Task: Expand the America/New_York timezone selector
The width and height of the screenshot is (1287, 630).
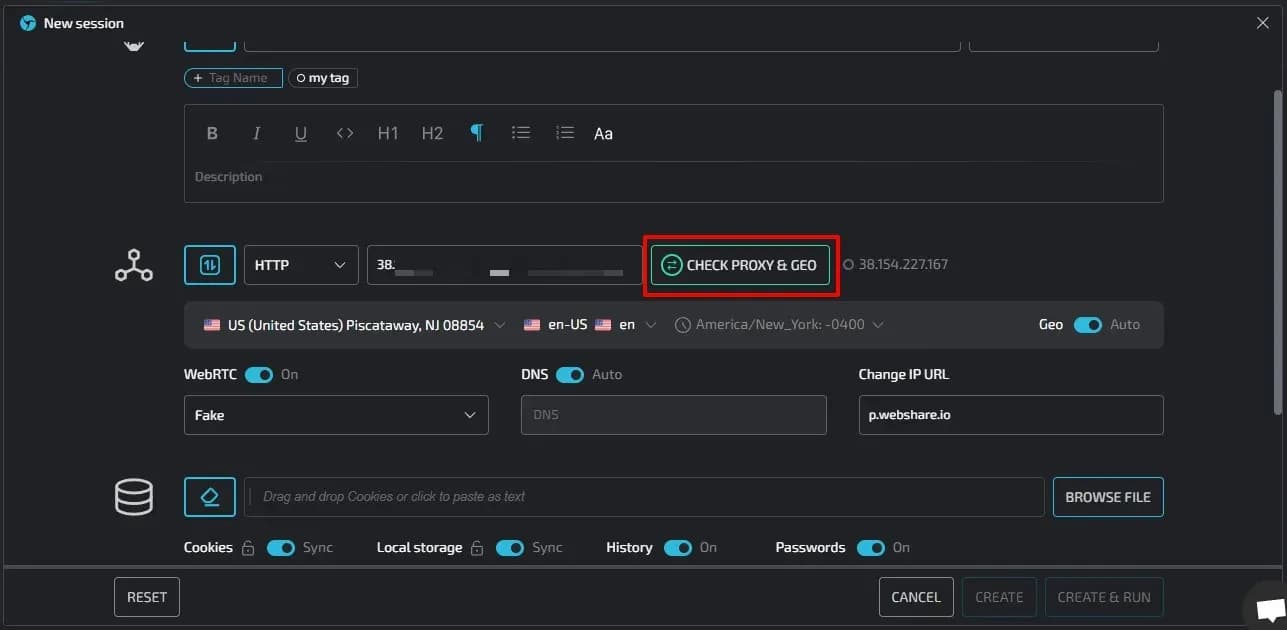Action: click(x=779, y=324)
